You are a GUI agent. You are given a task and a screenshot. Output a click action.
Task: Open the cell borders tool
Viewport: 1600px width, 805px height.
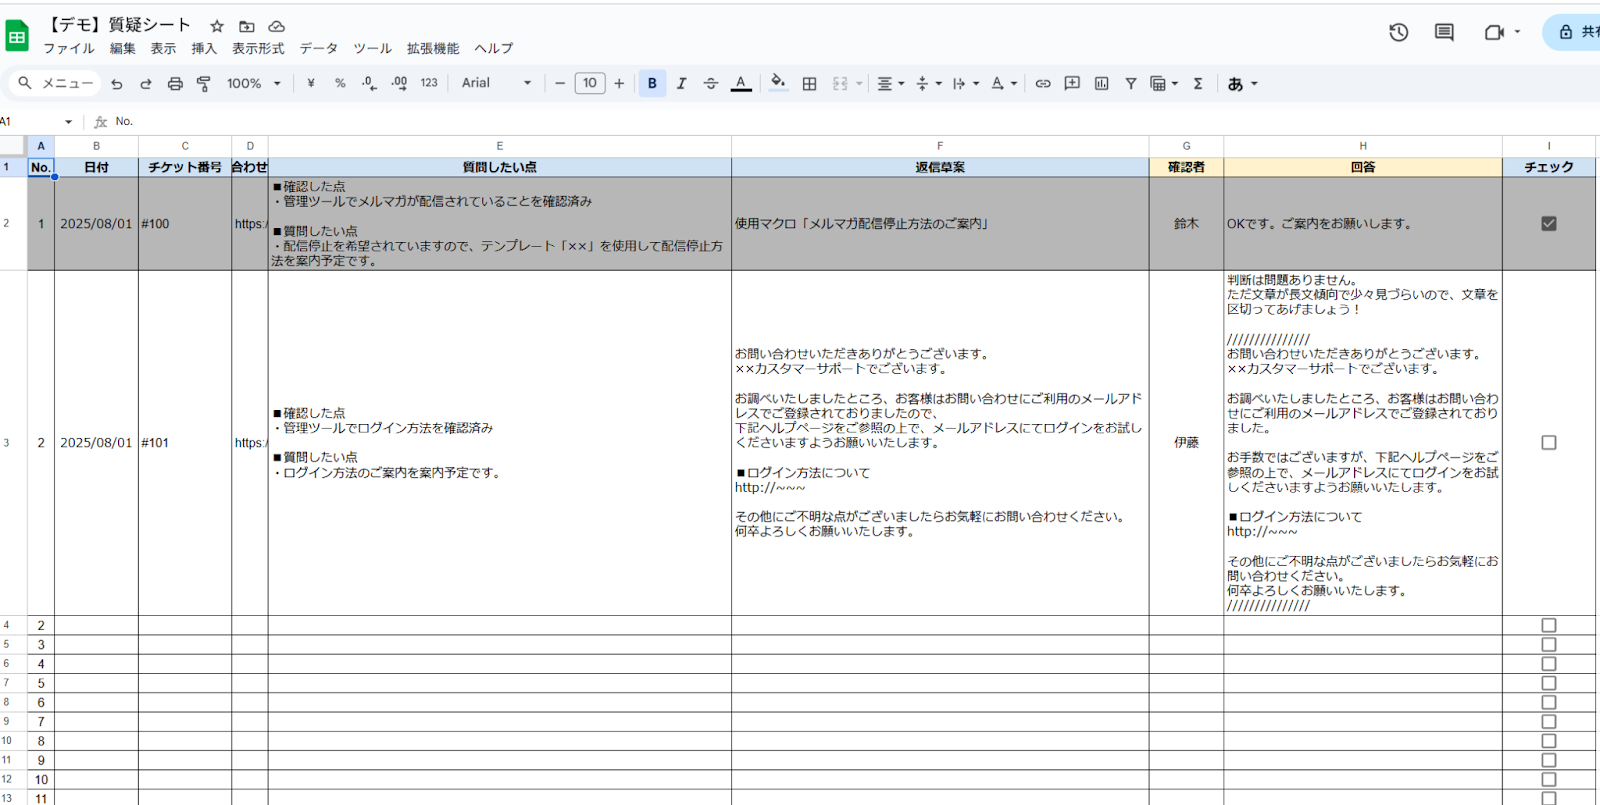(810, 84)
